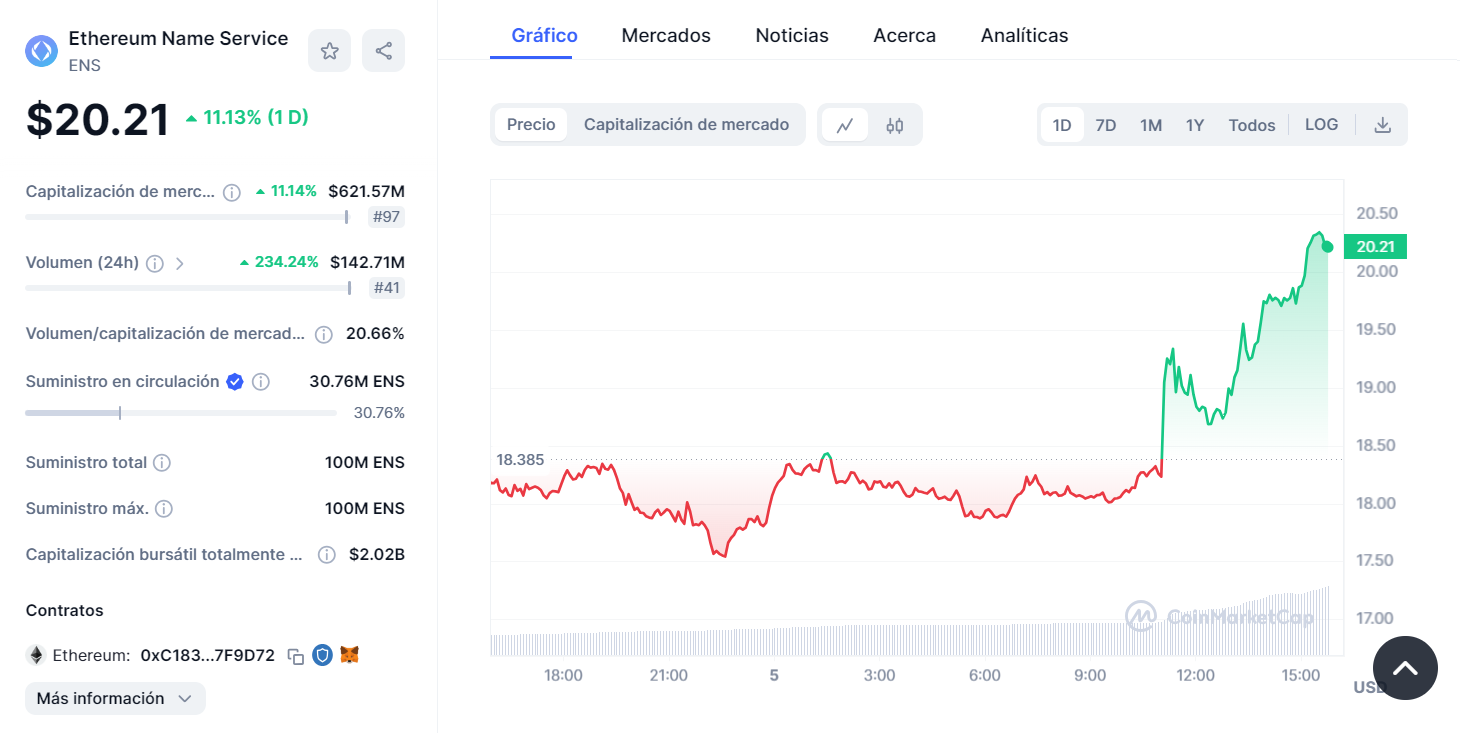Screen dimensions: 1460x733
Task: Click the 30.76M ENS circulating supply value
Action: click(x=357, y=382)
